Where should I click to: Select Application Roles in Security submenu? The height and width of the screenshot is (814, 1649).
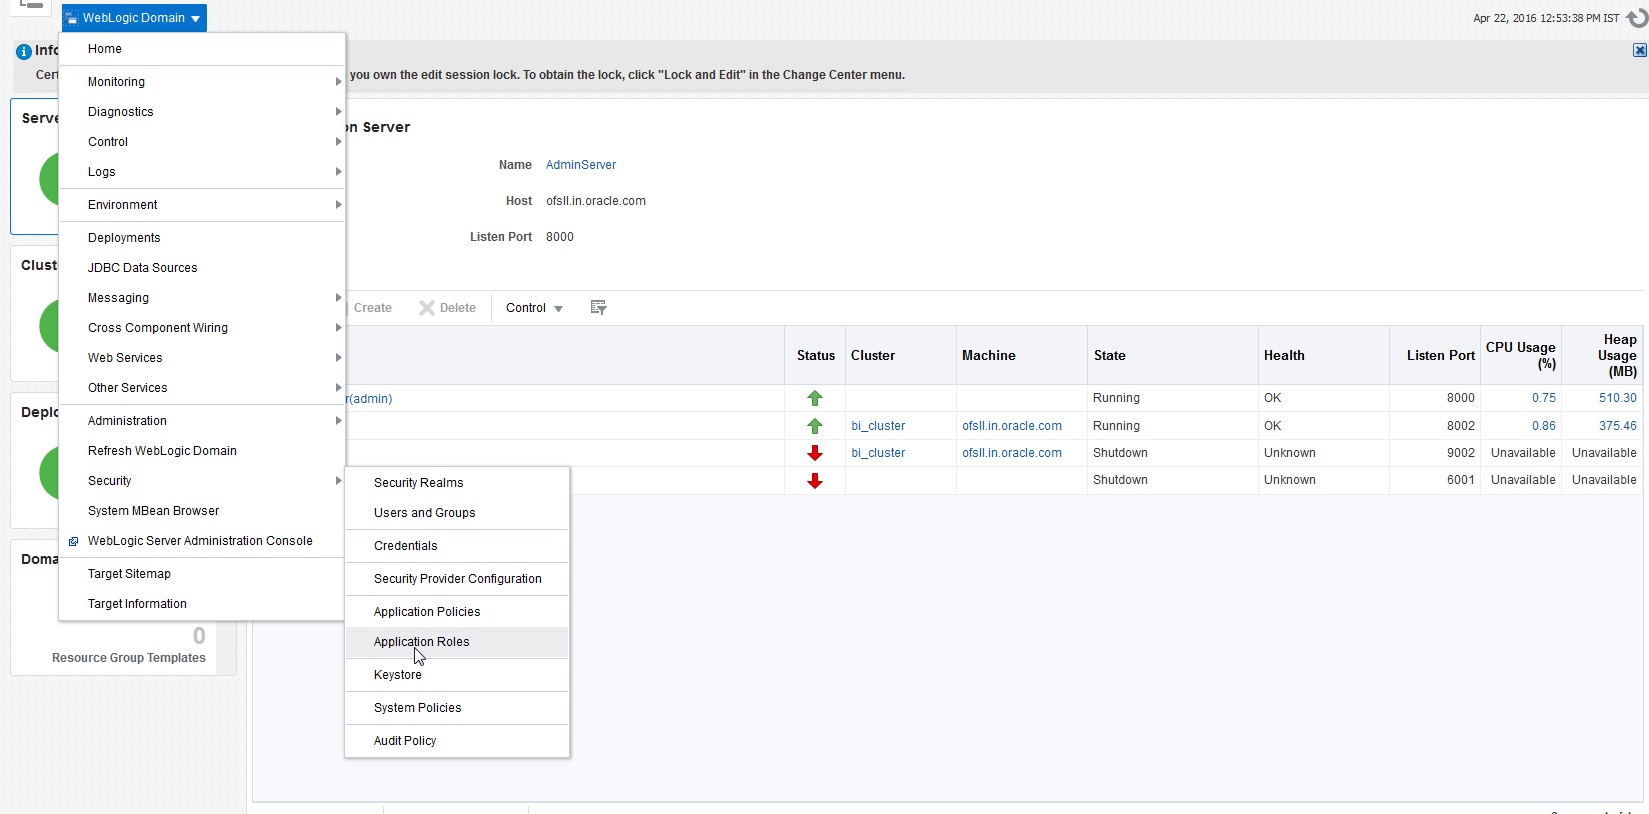click(457, 642)
